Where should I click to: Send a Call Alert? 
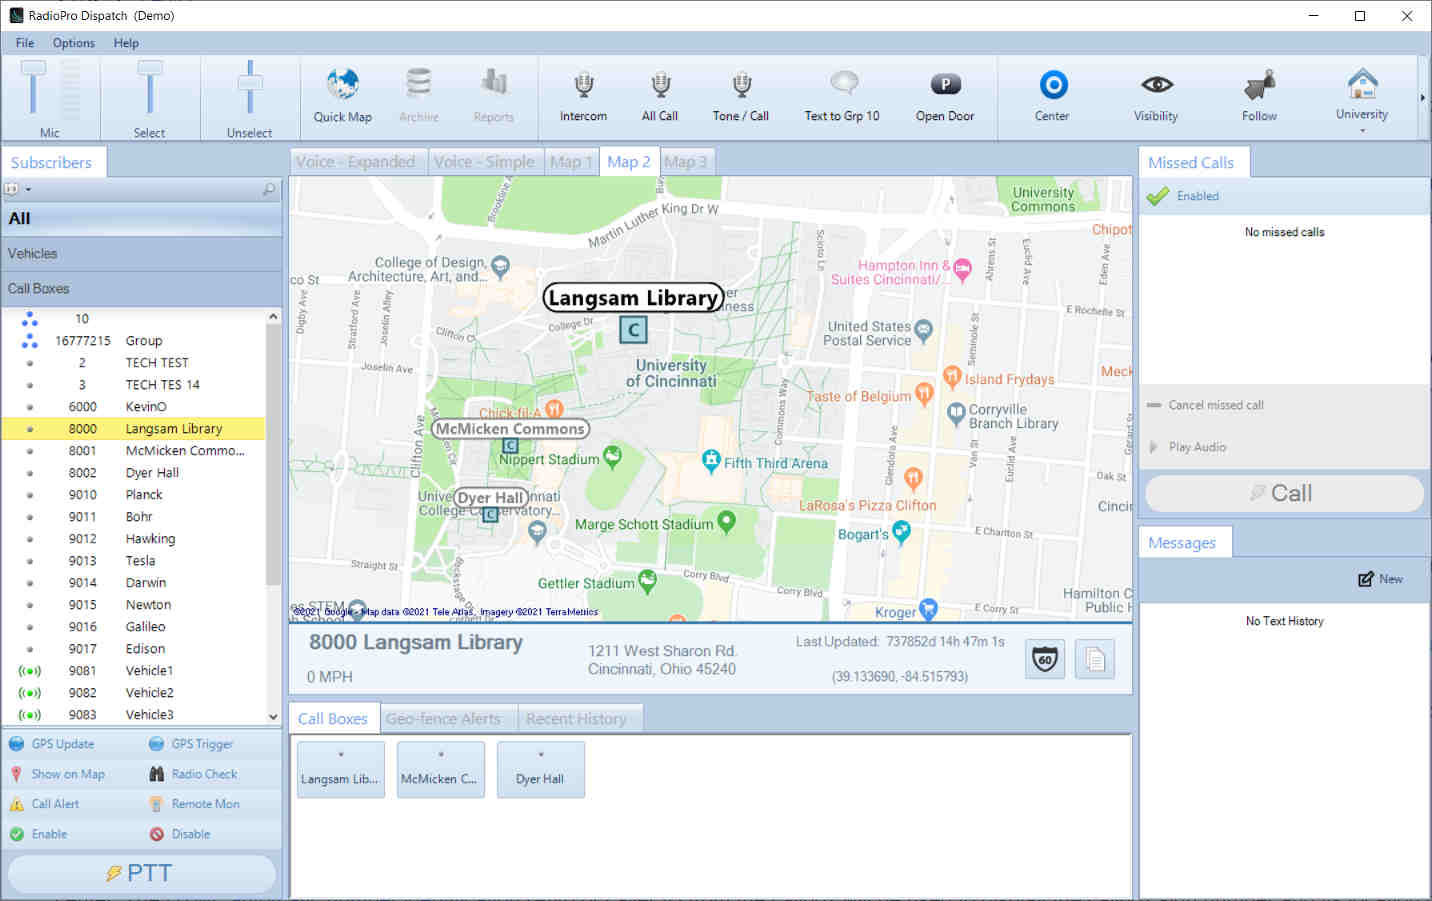click(x=44, y=804)
